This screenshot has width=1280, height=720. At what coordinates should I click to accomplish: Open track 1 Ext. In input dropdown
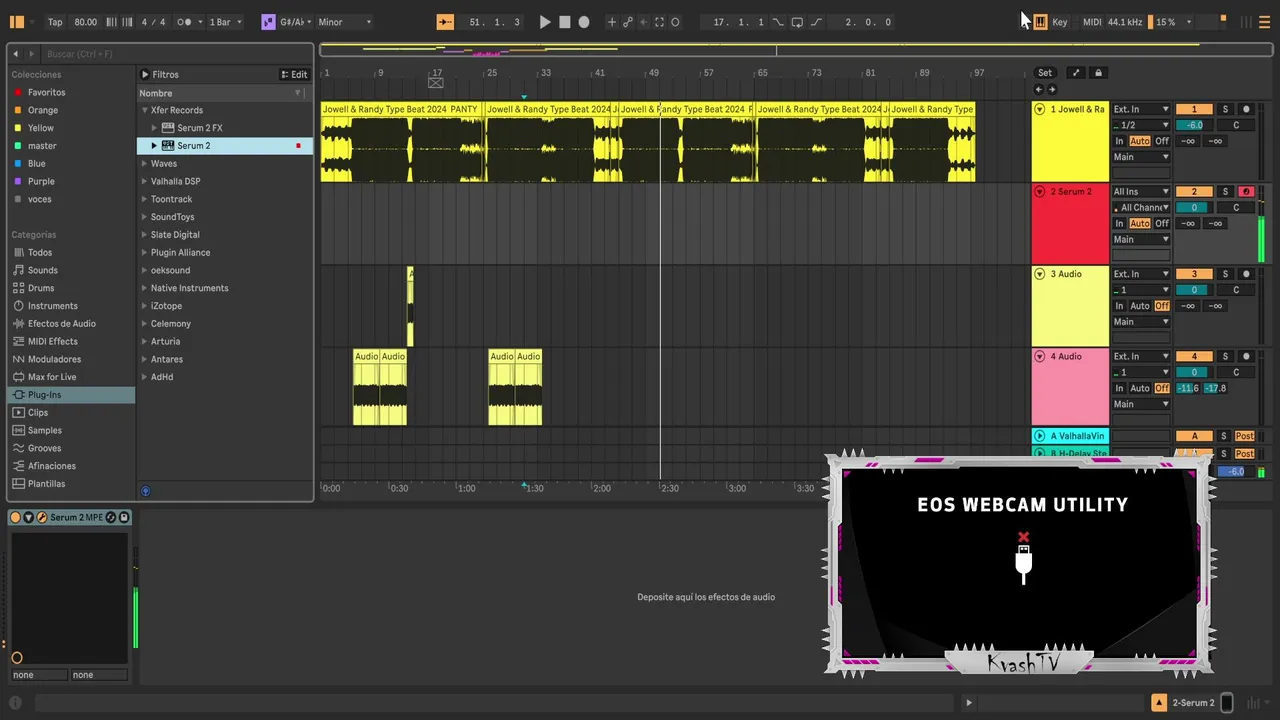pyautogui.click(x=1141, y=109)
